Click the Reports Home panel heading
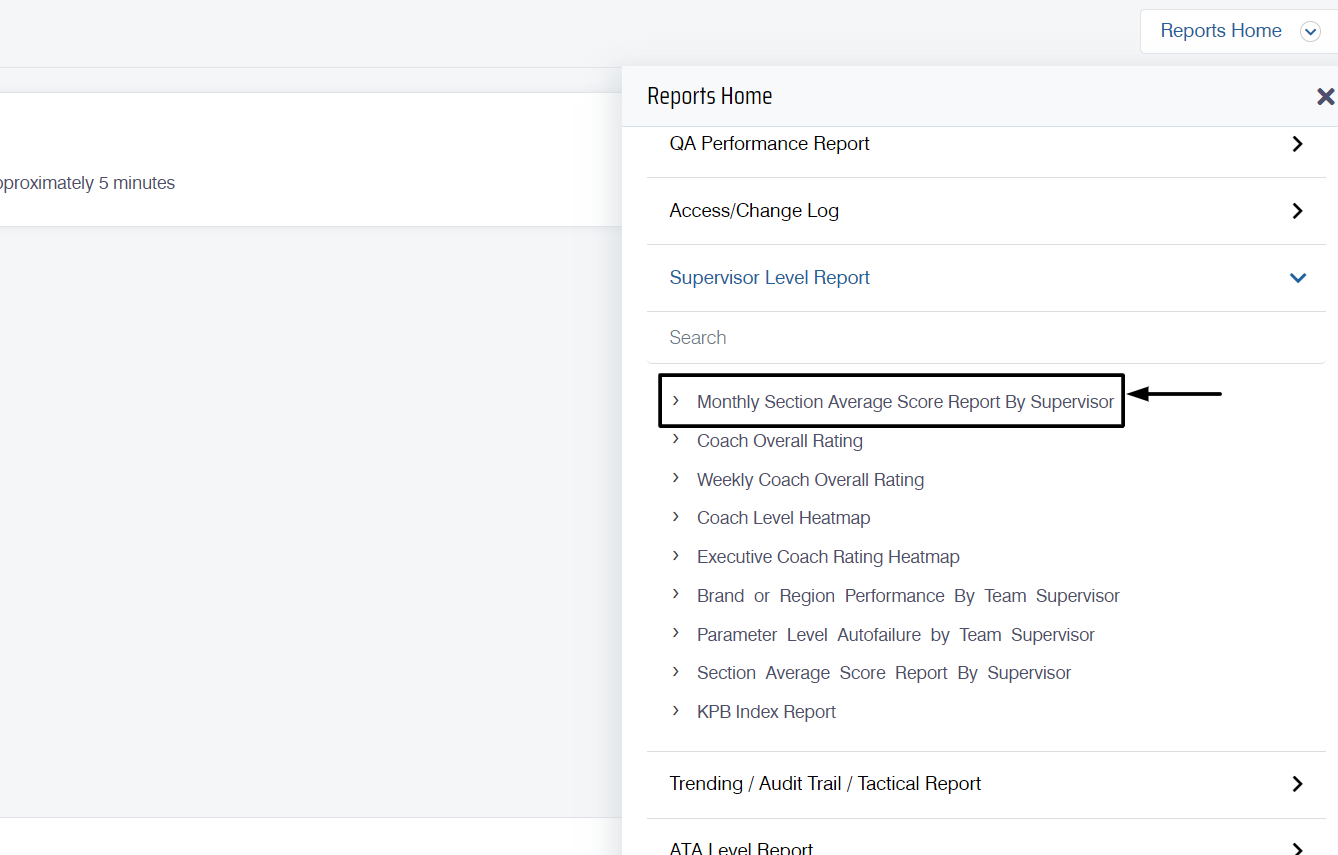This screenshot has width=1338, height=855. 710,96
